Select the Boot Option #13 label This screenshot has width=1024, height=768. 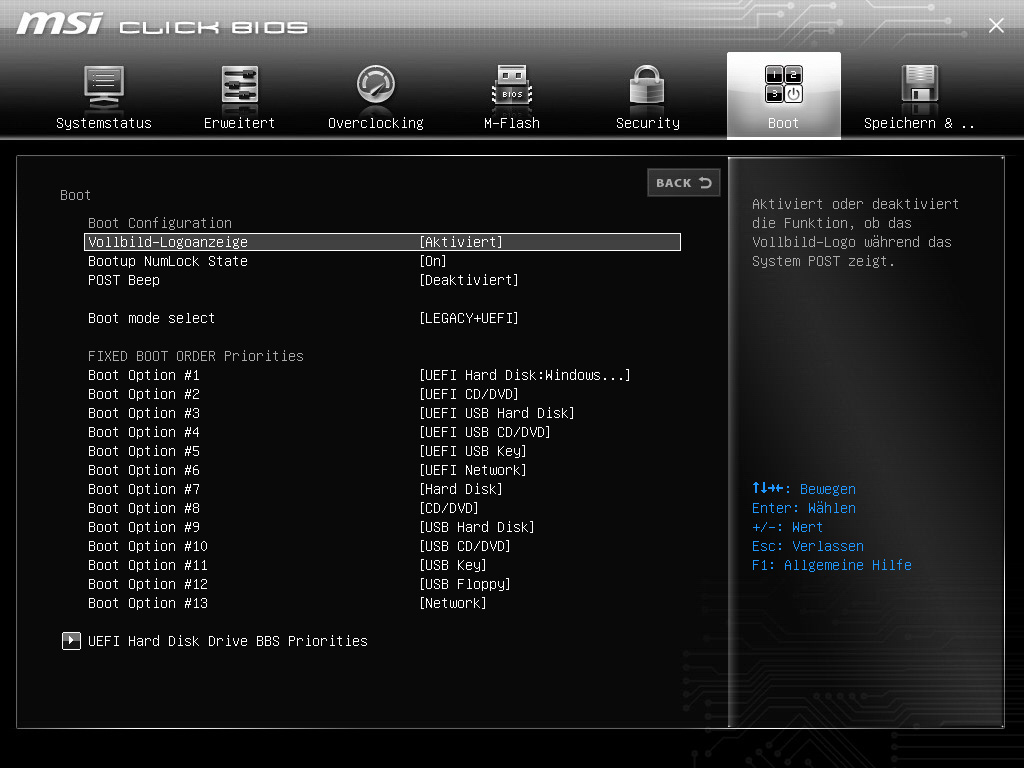pyautogui.click(x=148, y=602)
